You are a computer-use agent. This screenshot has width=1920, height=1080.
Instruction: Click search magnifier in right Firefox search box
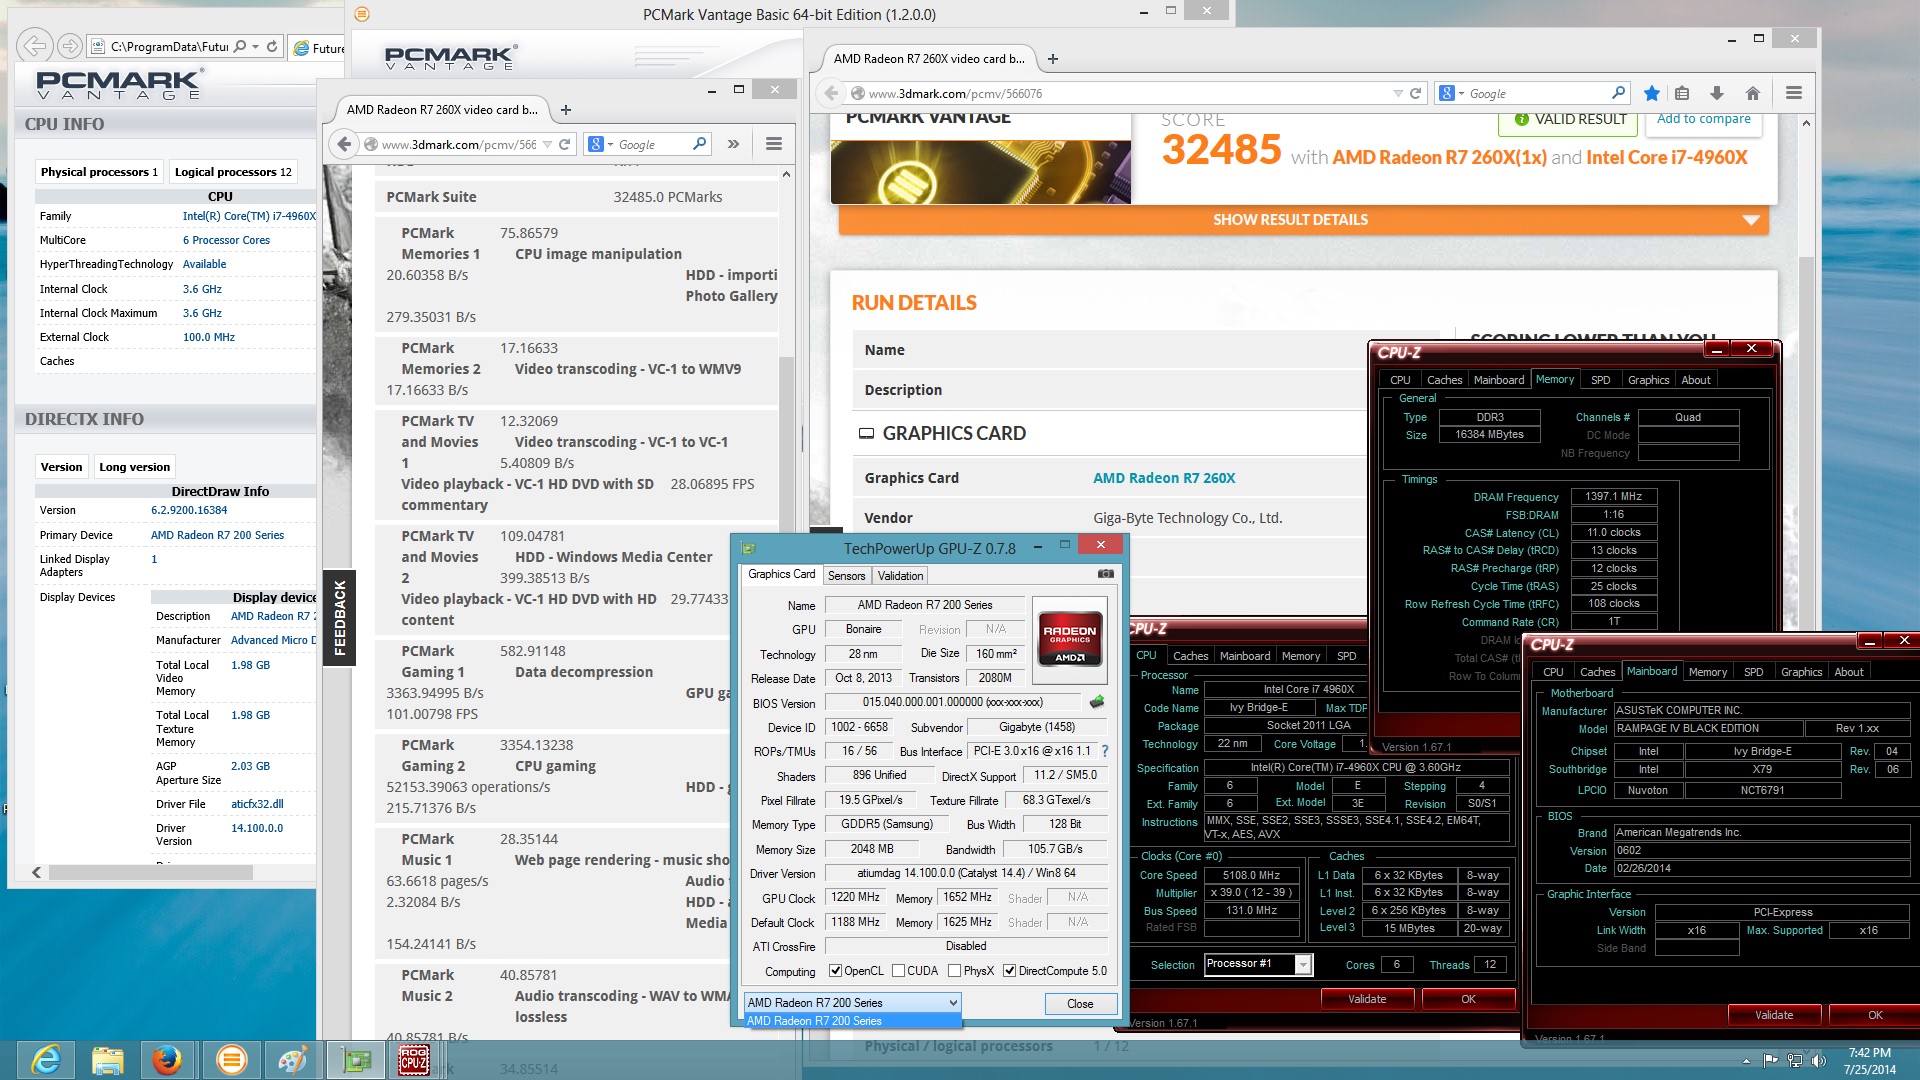[x=1619, y=92]
